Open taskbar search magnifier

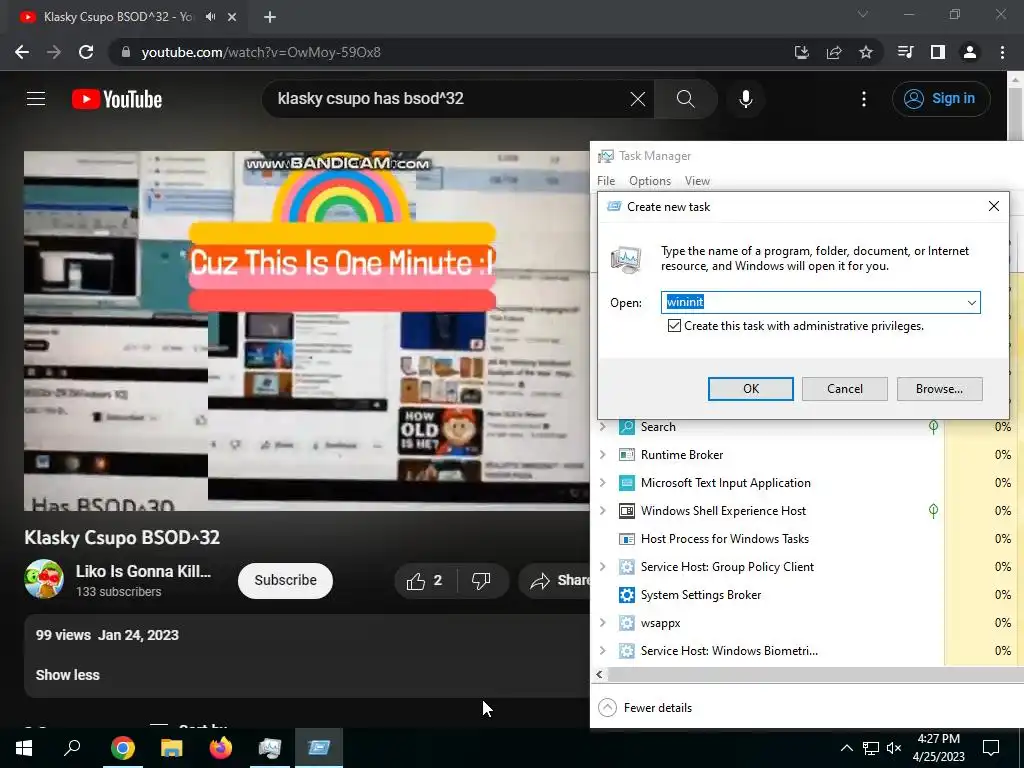point(72,748)
